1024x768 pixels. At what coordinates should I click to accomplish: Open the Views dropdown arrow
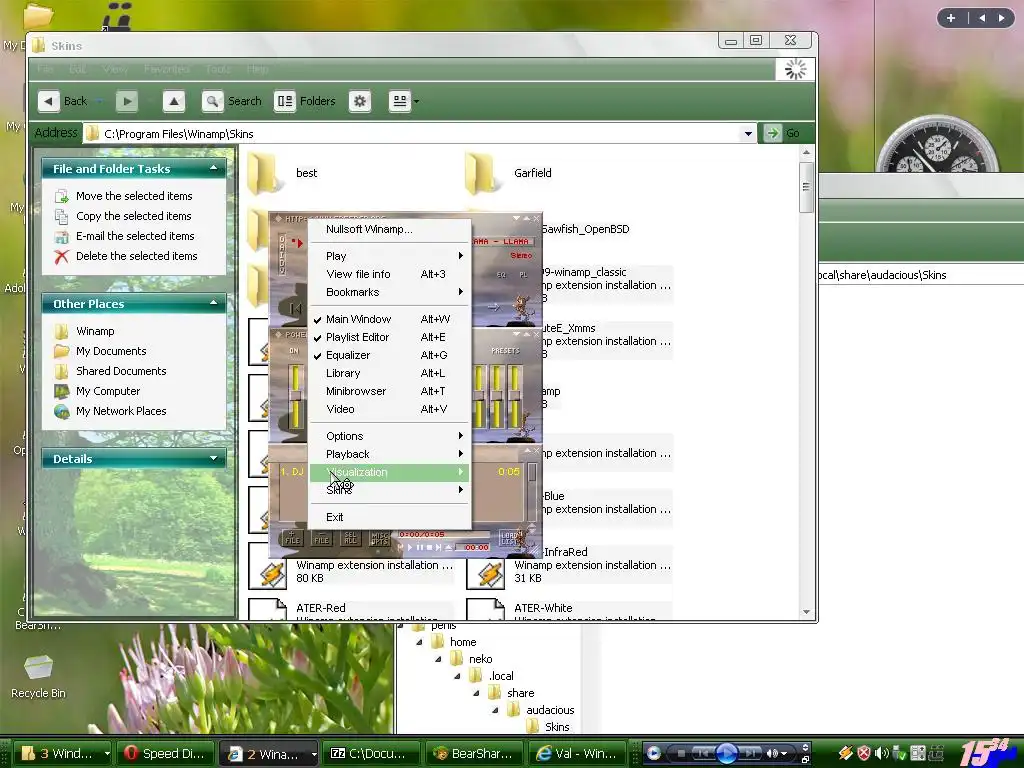tap(417, 101)
